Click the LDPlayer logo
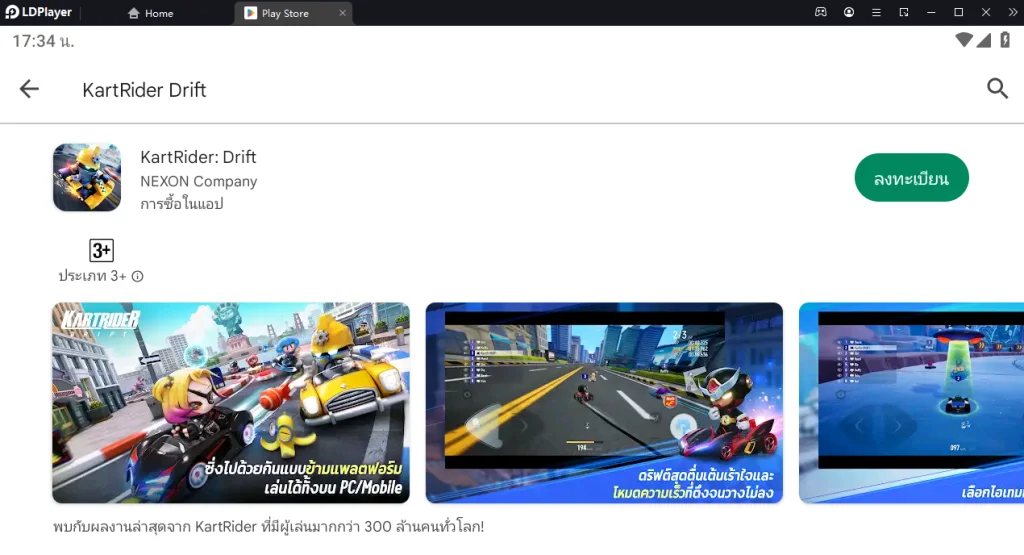 (39, 12)
